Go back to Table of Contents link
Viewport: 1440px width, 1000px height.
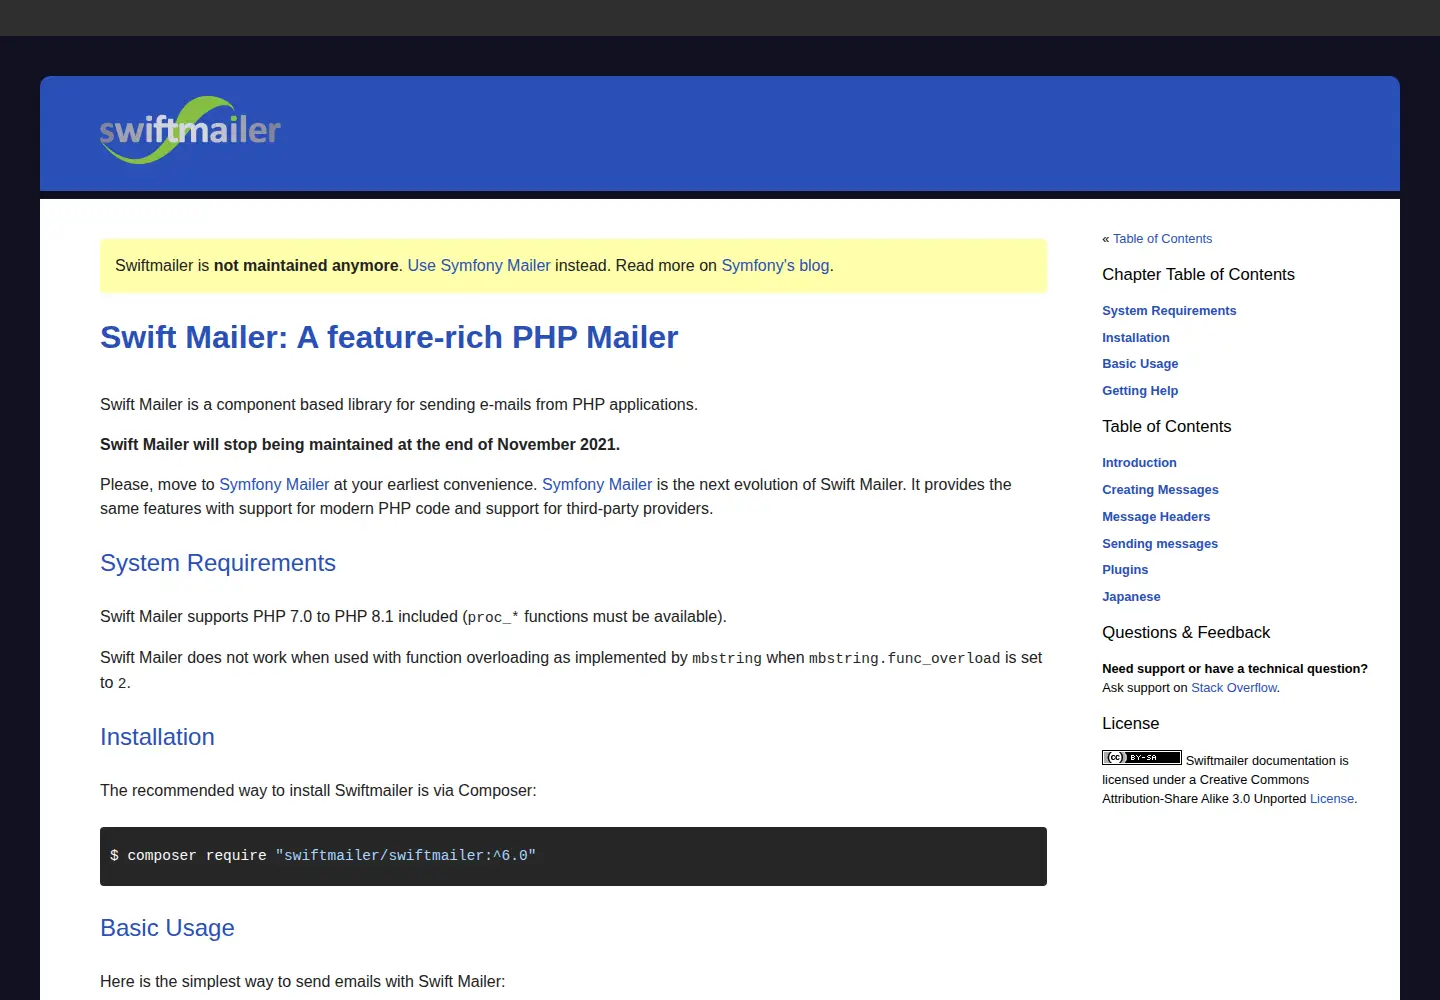coord(1162,239)
